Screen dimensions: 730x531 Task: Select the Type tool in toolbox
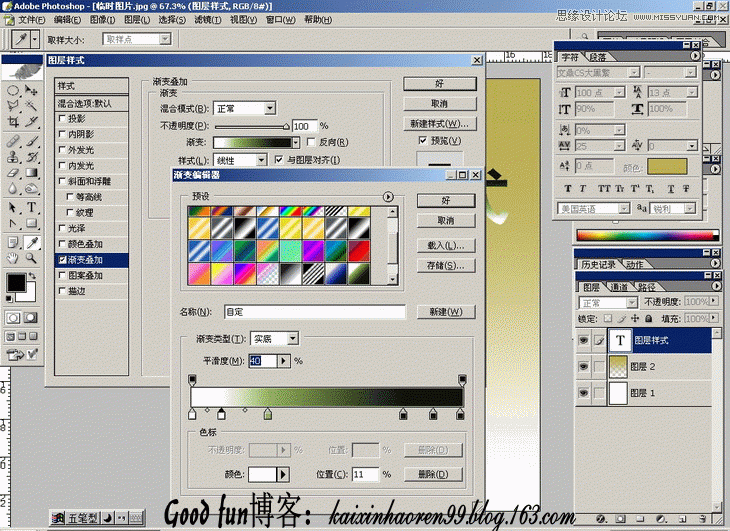pos(31,207)
